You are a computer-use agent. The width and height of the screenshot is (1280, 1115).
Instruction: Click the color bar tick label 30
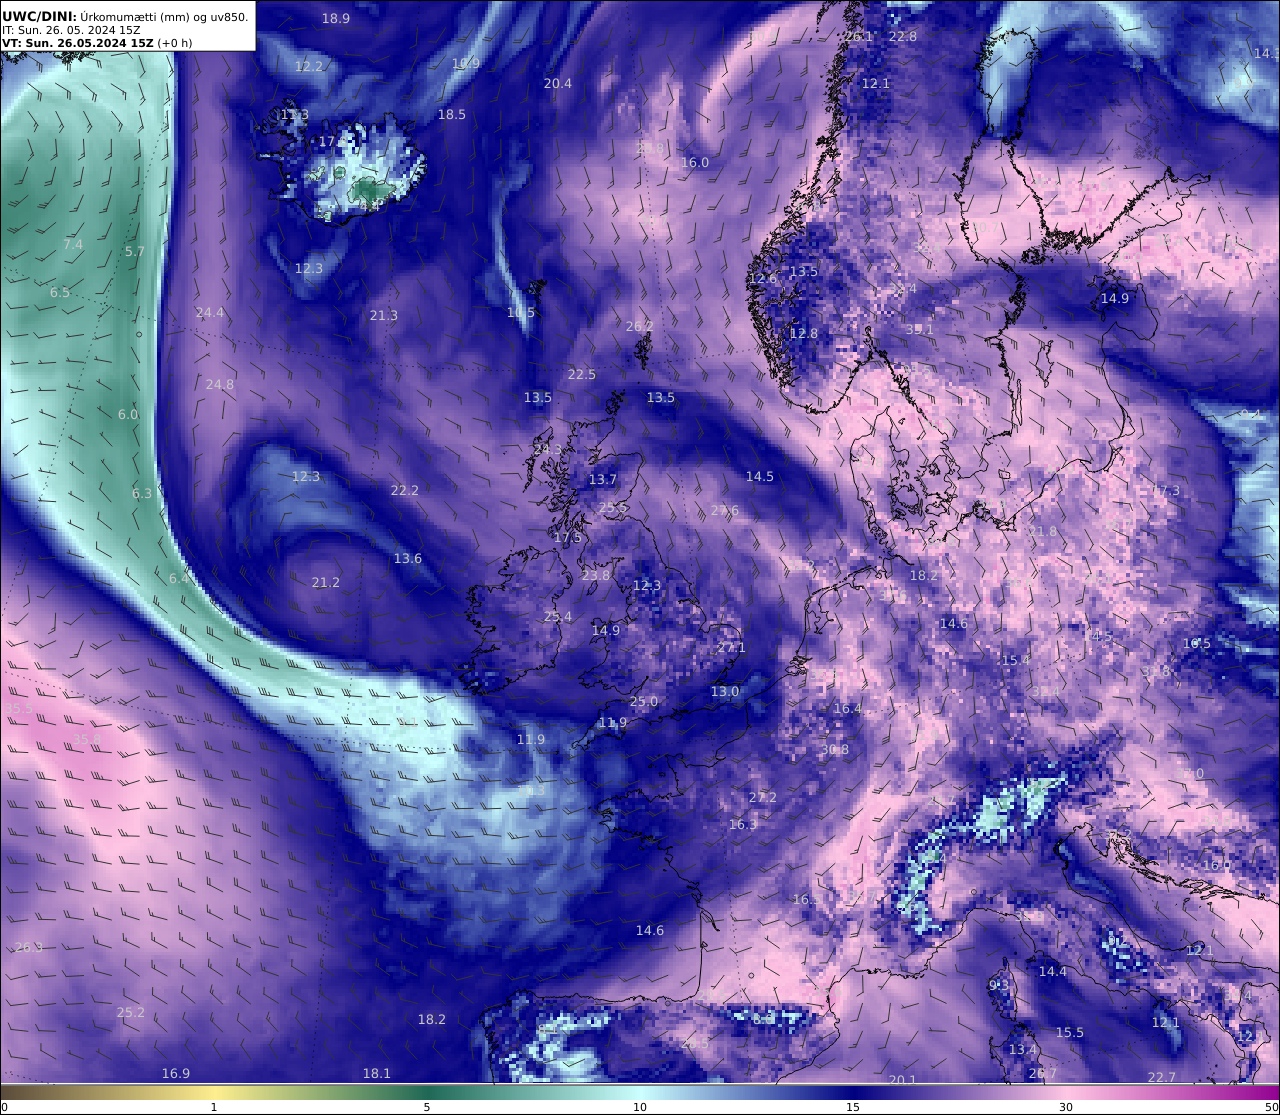click(1067, 1107)
